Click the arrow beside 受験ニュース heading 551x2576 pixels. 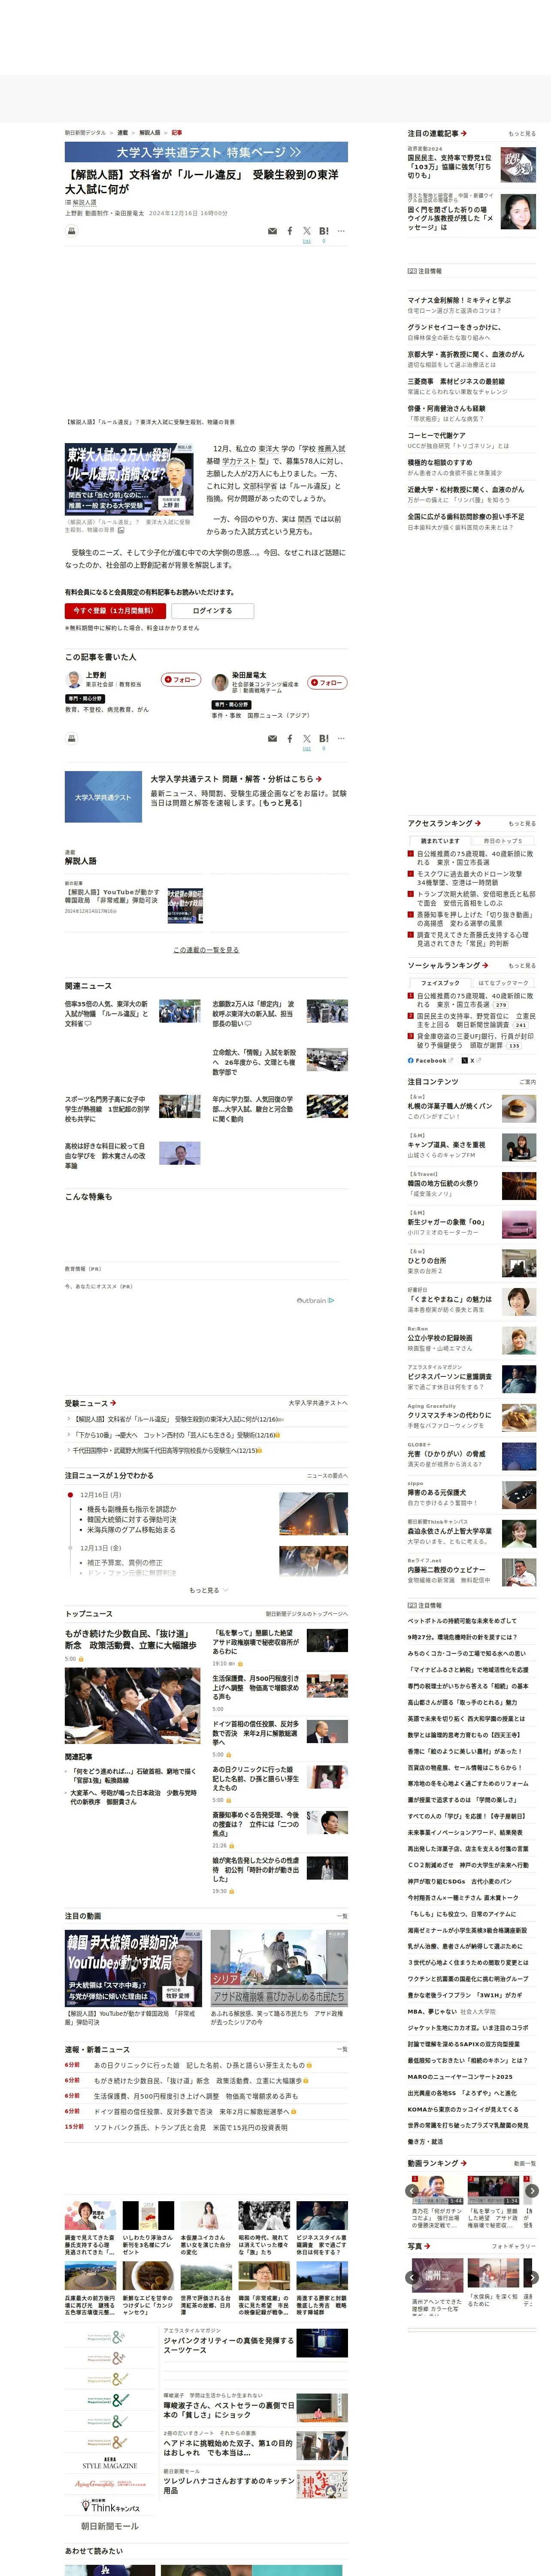point(113,1402)
